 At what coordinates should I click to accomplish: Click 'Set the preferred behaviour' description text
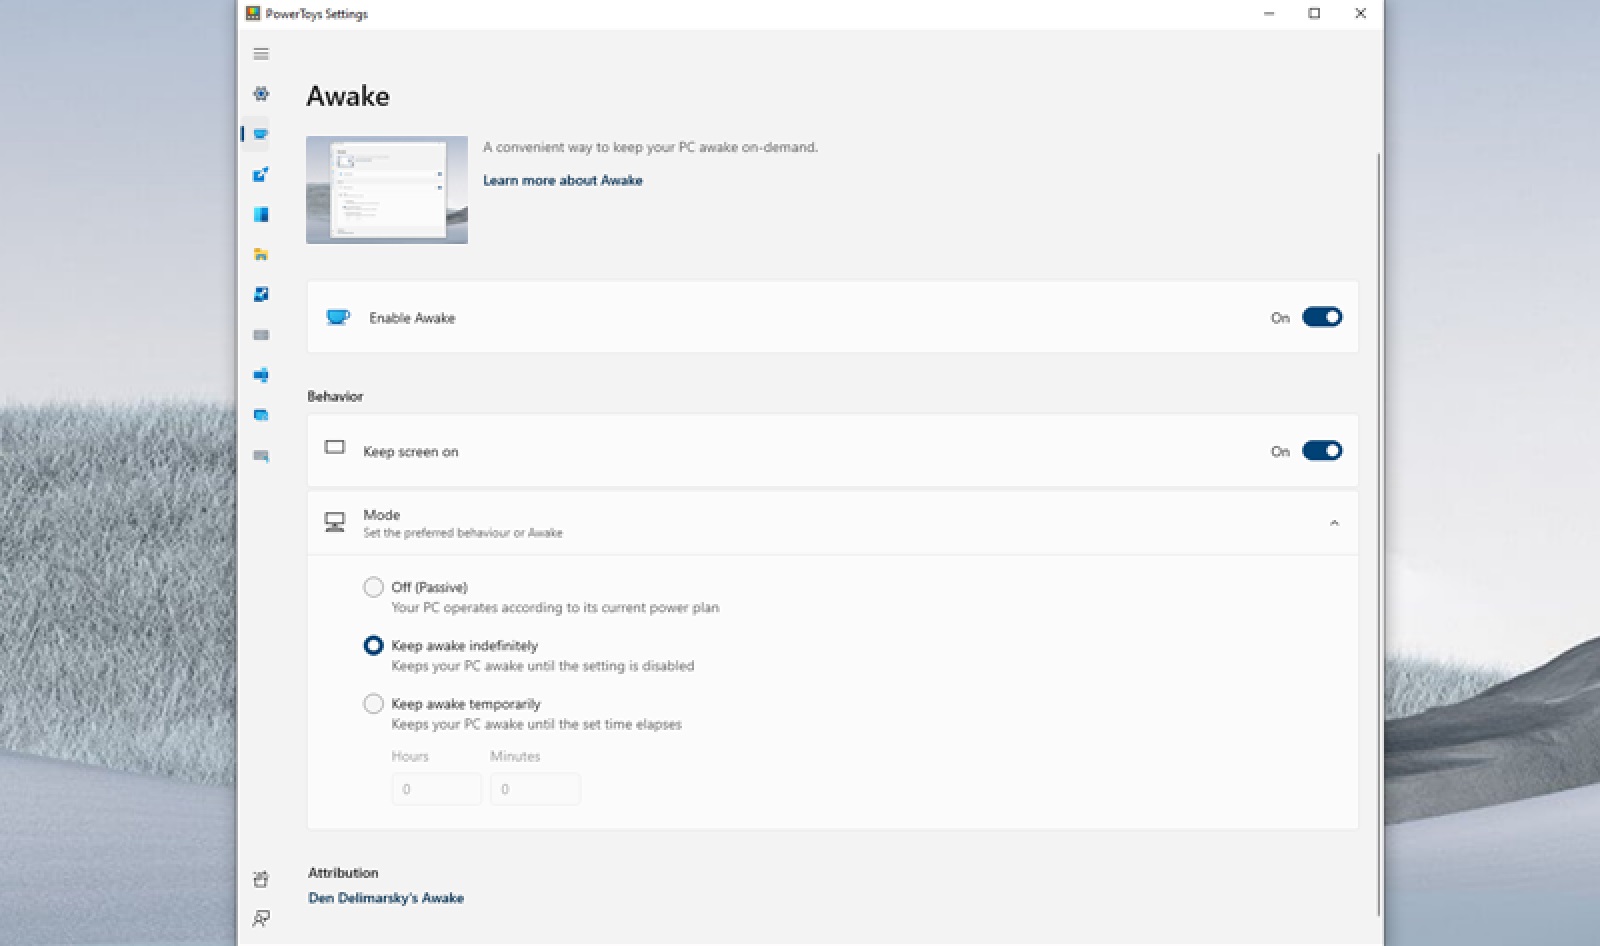[463, 533]
